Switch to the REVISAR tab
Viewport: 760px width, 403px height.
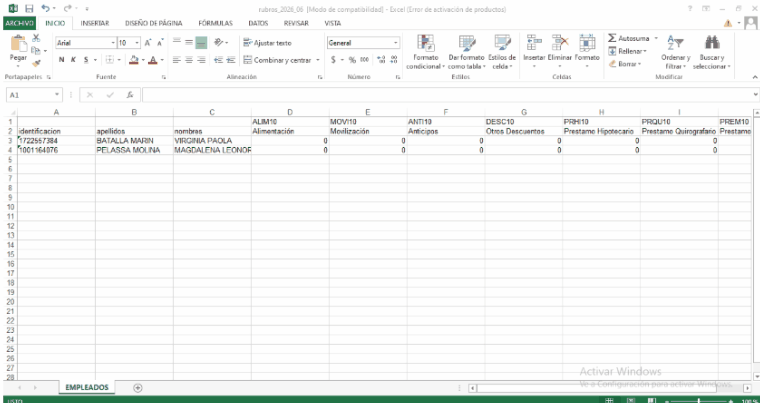296,23
